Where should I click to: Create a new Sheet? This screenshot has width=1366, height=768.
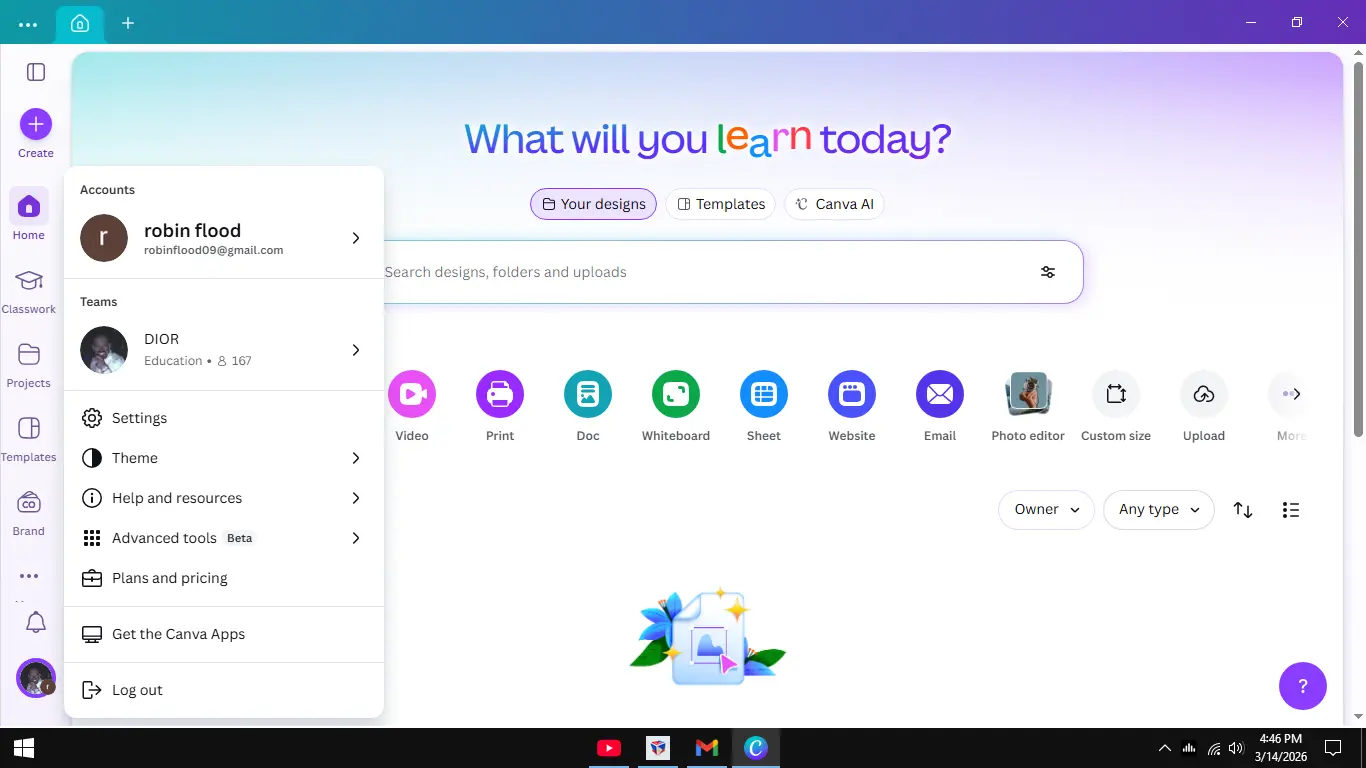pos(764,394)
